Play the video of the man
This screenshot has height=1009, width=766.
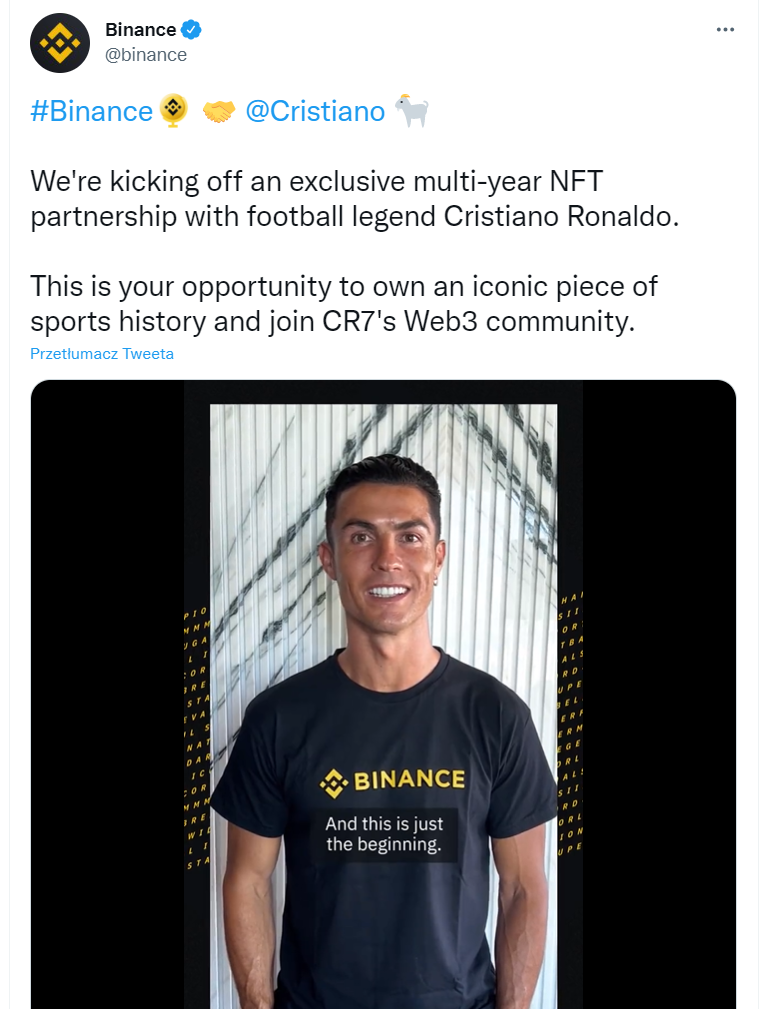click(x=383, y=600)
